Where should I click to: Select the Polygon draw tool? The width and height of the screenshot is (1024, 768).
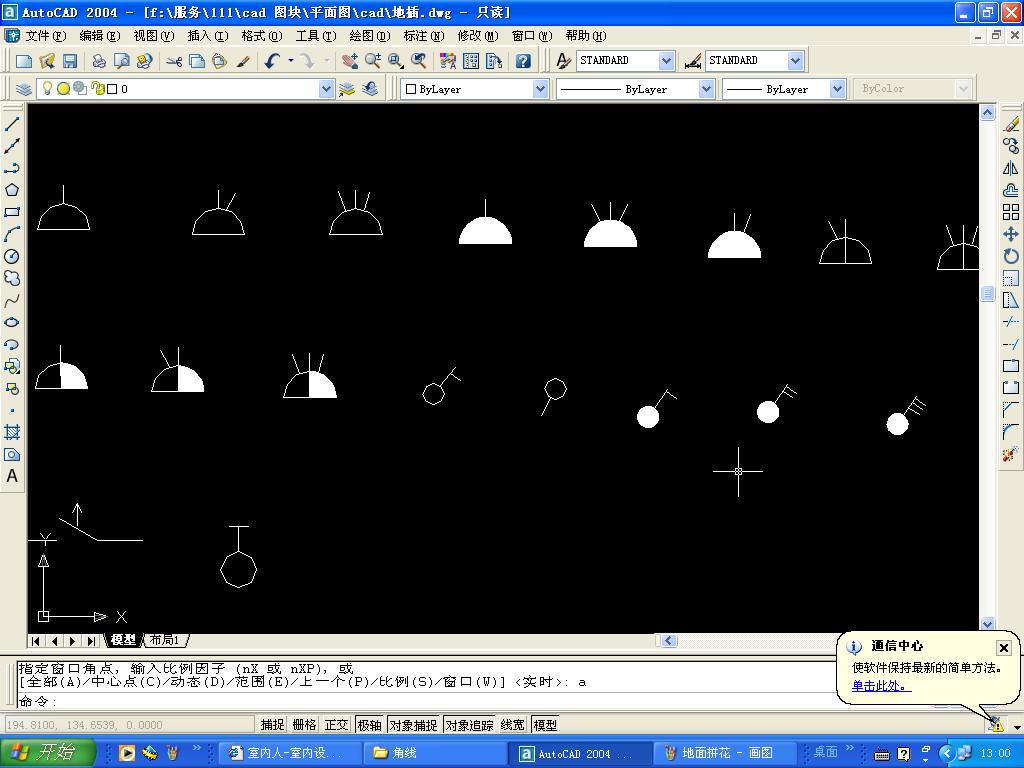[x=12, y=190]
